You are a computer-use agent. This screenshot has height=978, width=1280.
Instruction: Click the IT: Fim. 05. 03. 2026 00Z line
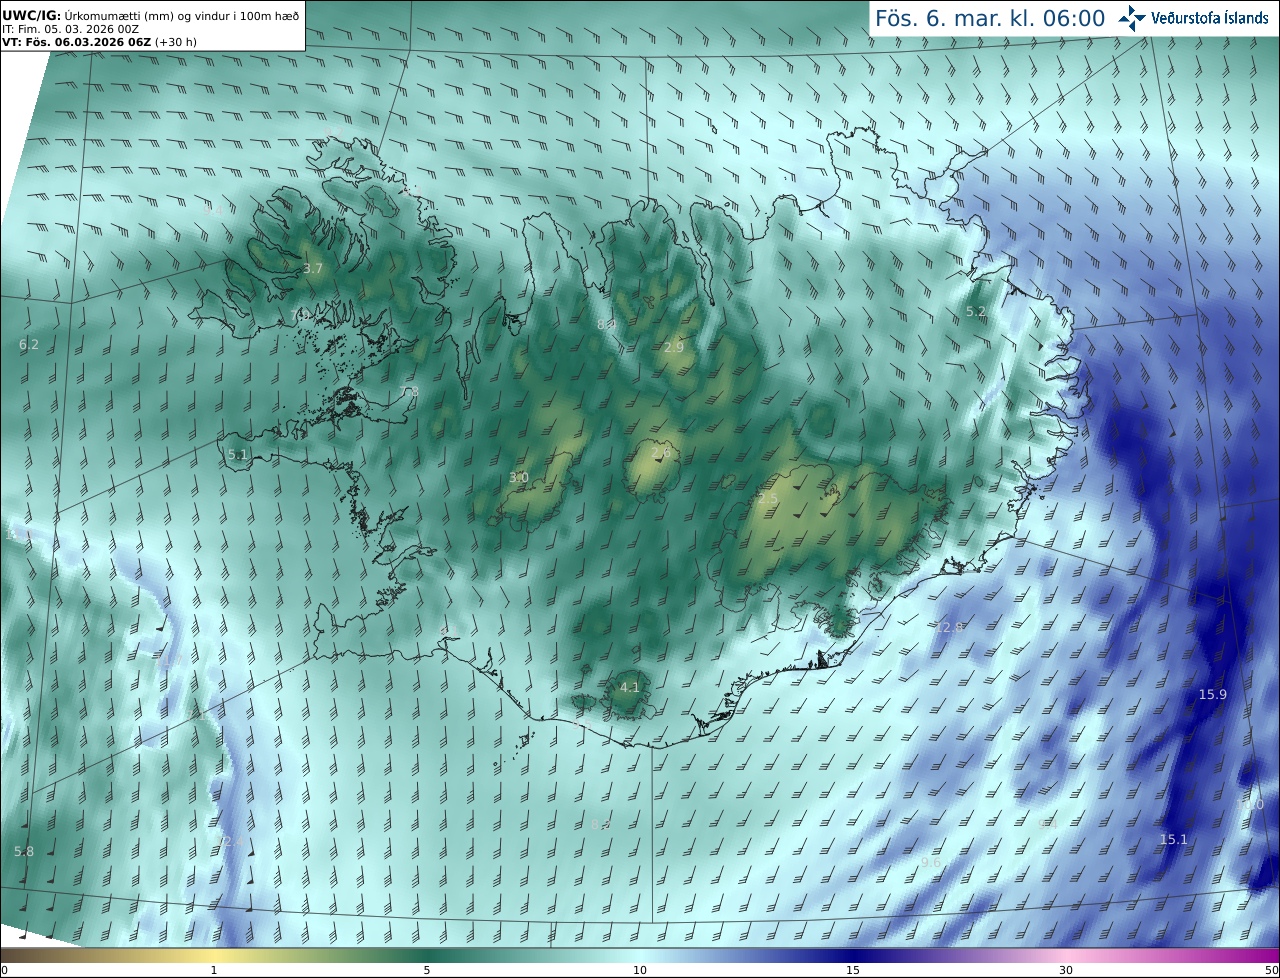[70, 29]
